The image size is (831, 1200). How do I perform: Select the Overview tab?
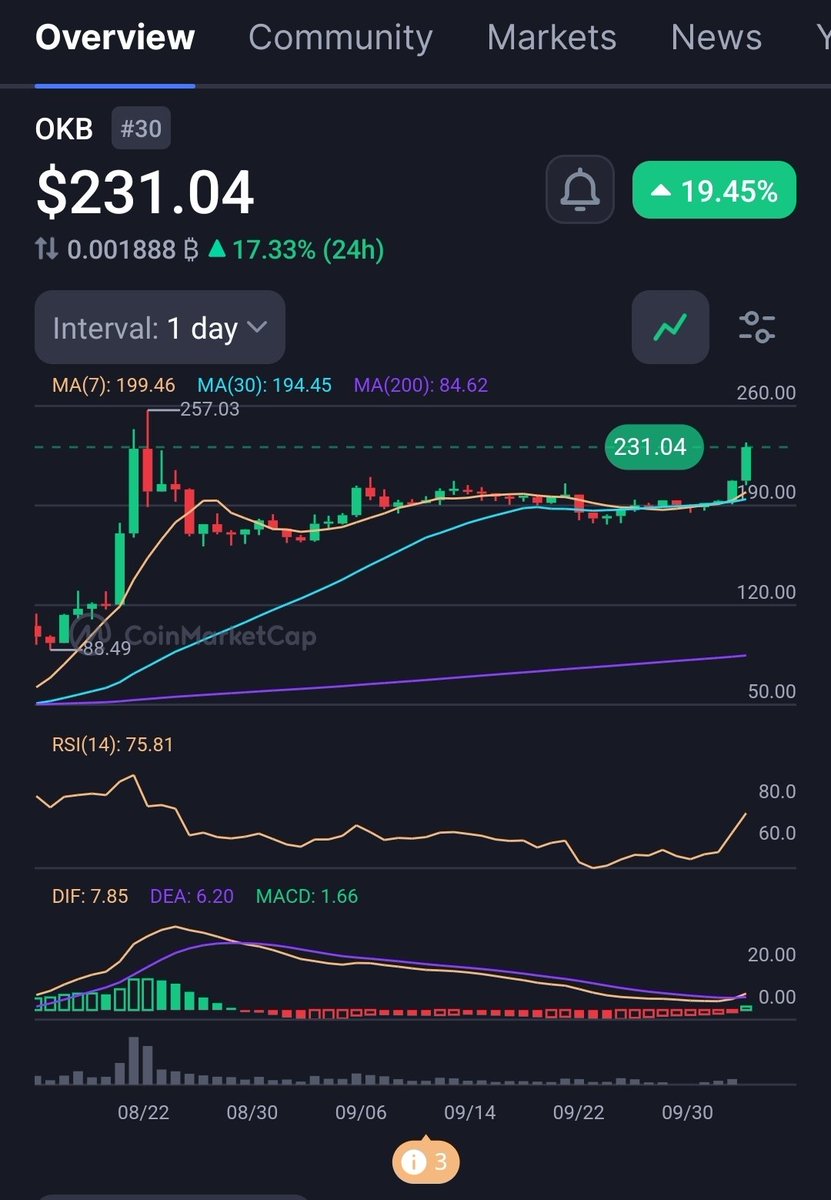click(115, 37)
